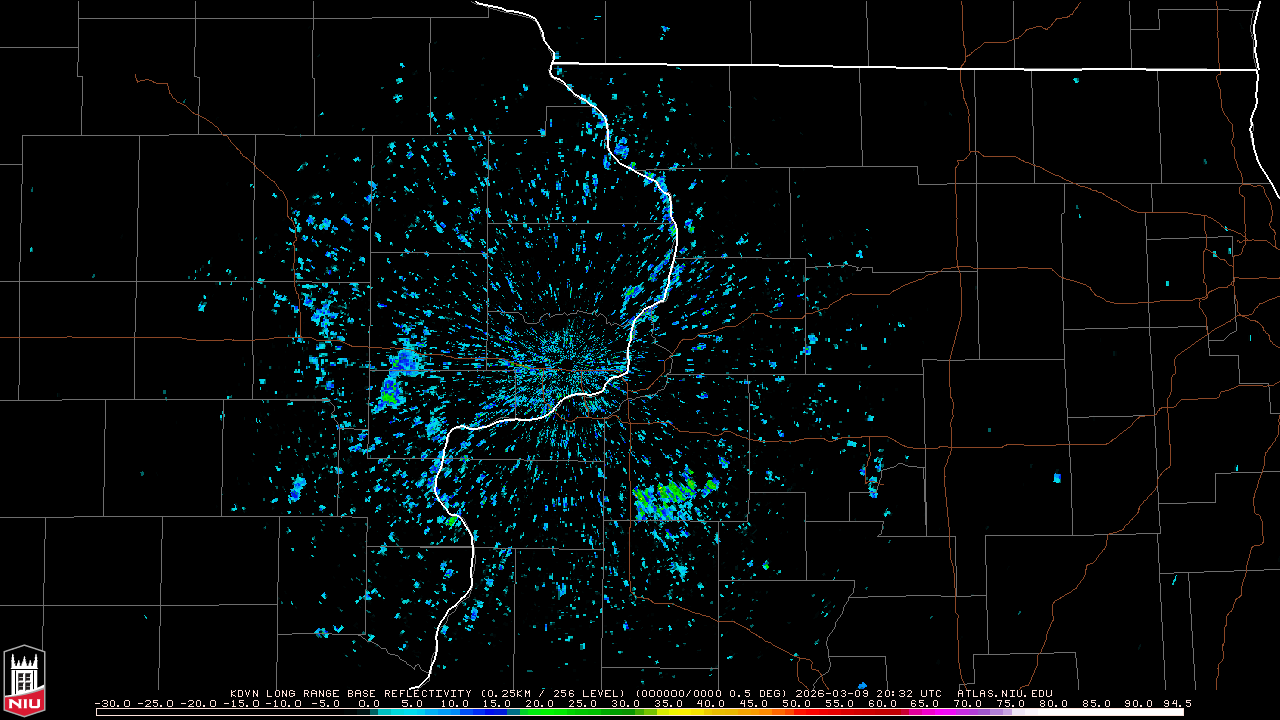Click the isolated blue echo far east of radar
This screenshot has width=1280, height=720.
tap(1057, 478)
